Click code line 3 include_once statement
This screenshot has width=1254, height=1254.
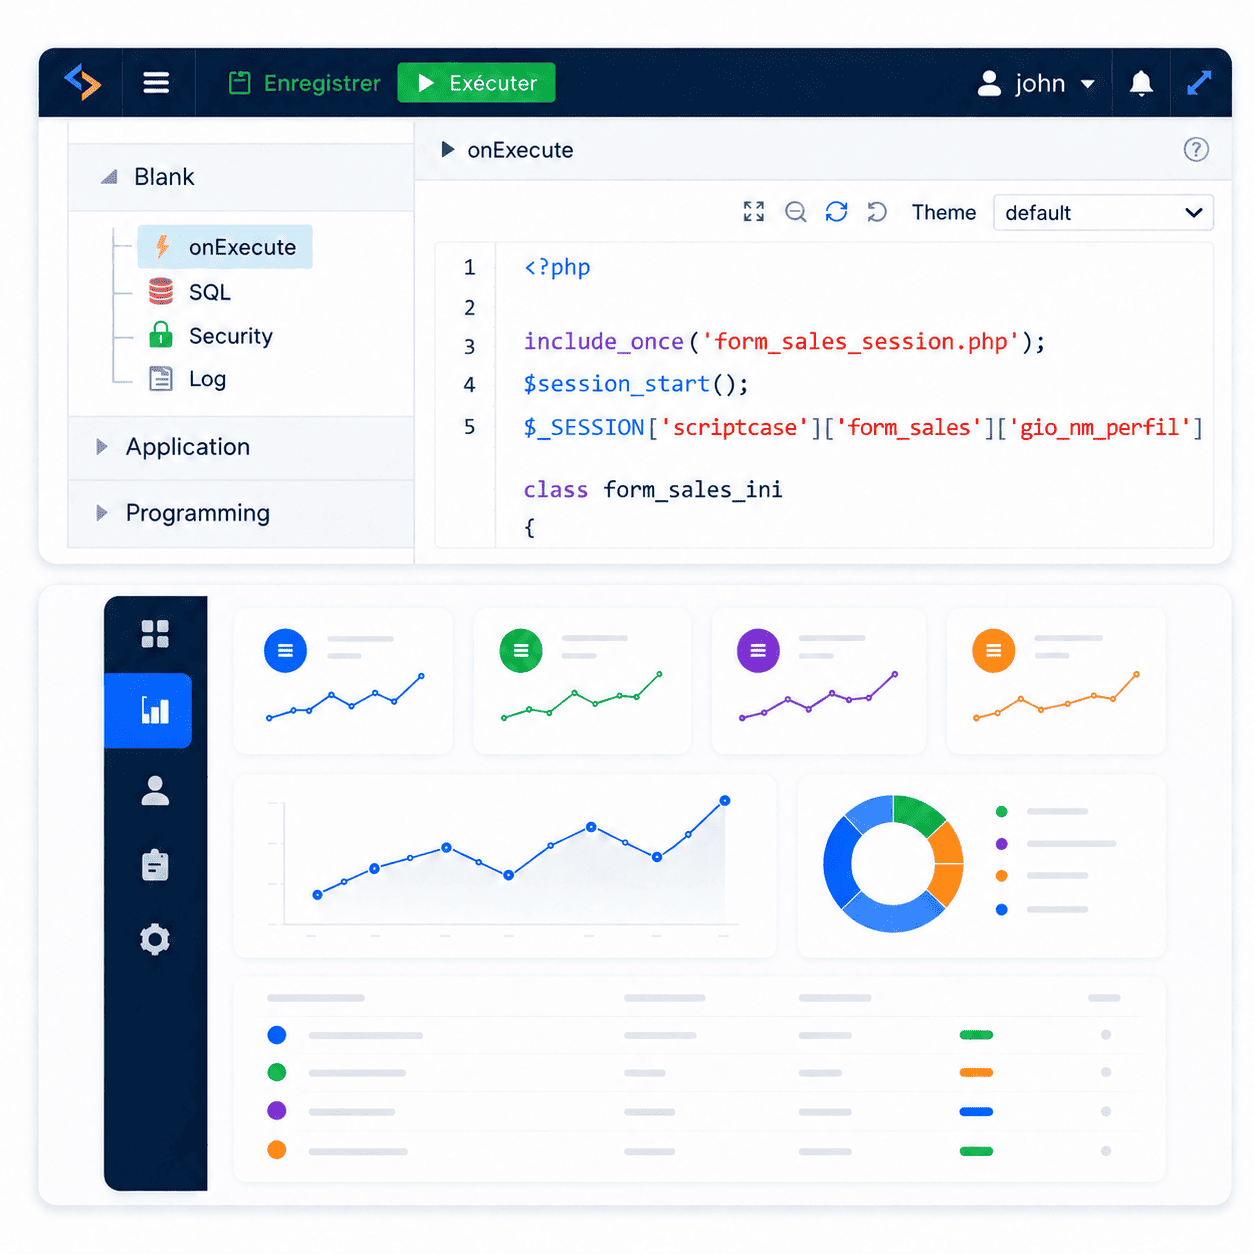pos(784,342)
